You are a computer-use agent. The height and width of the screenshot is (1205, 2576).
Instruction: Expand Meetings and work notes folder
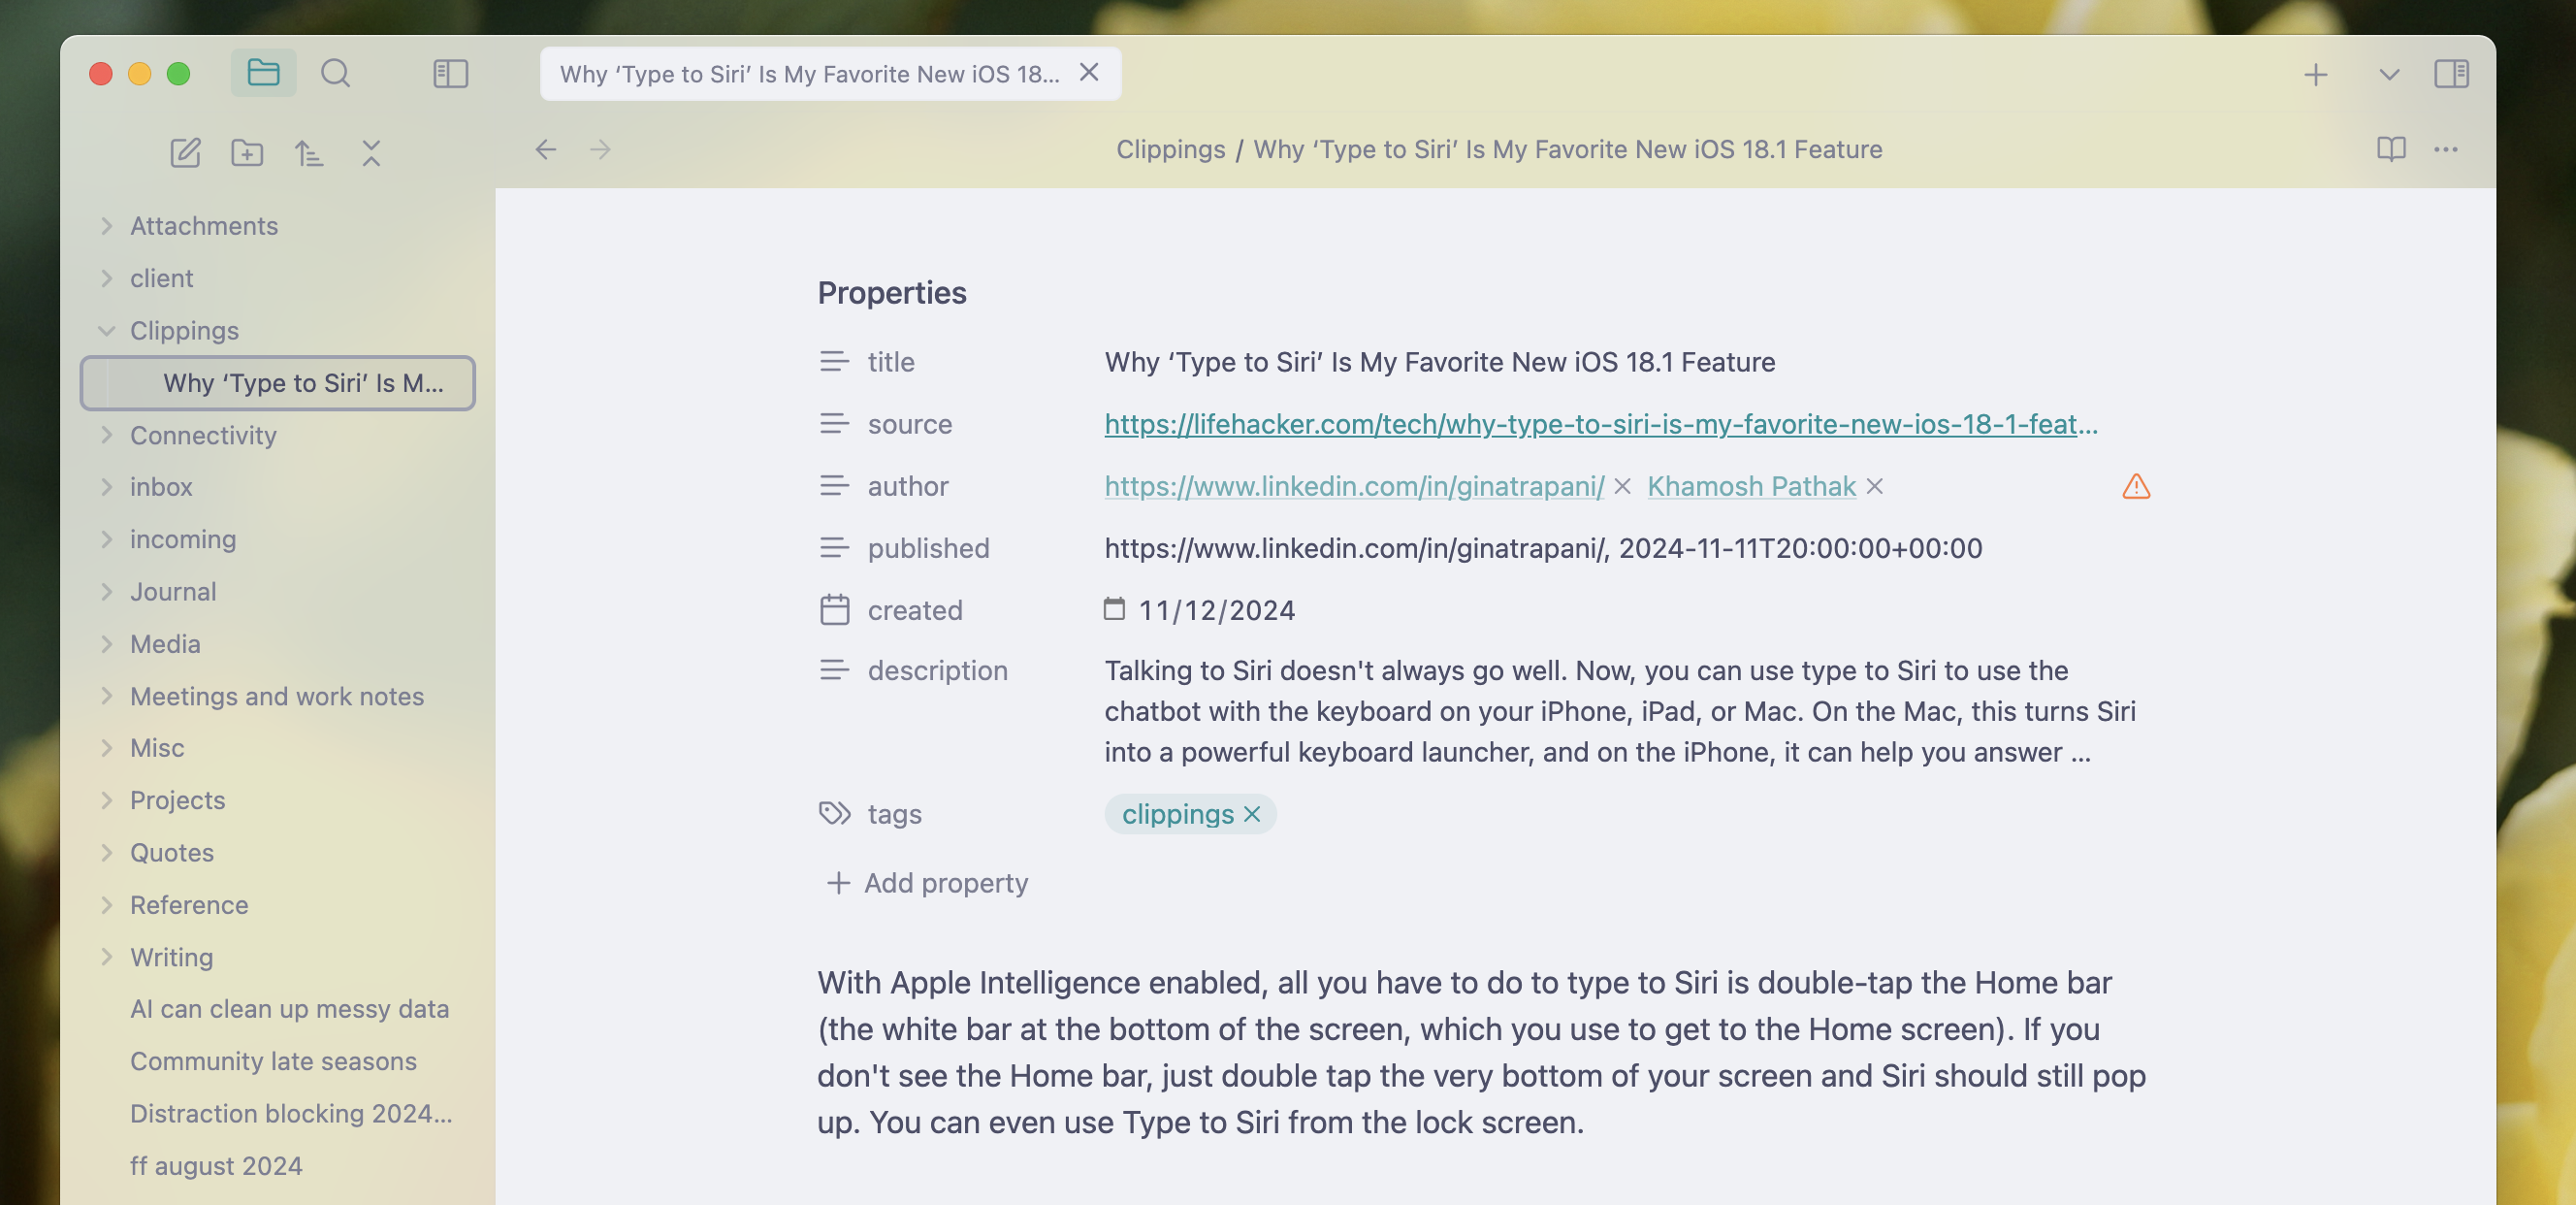[x=106, y=695]
